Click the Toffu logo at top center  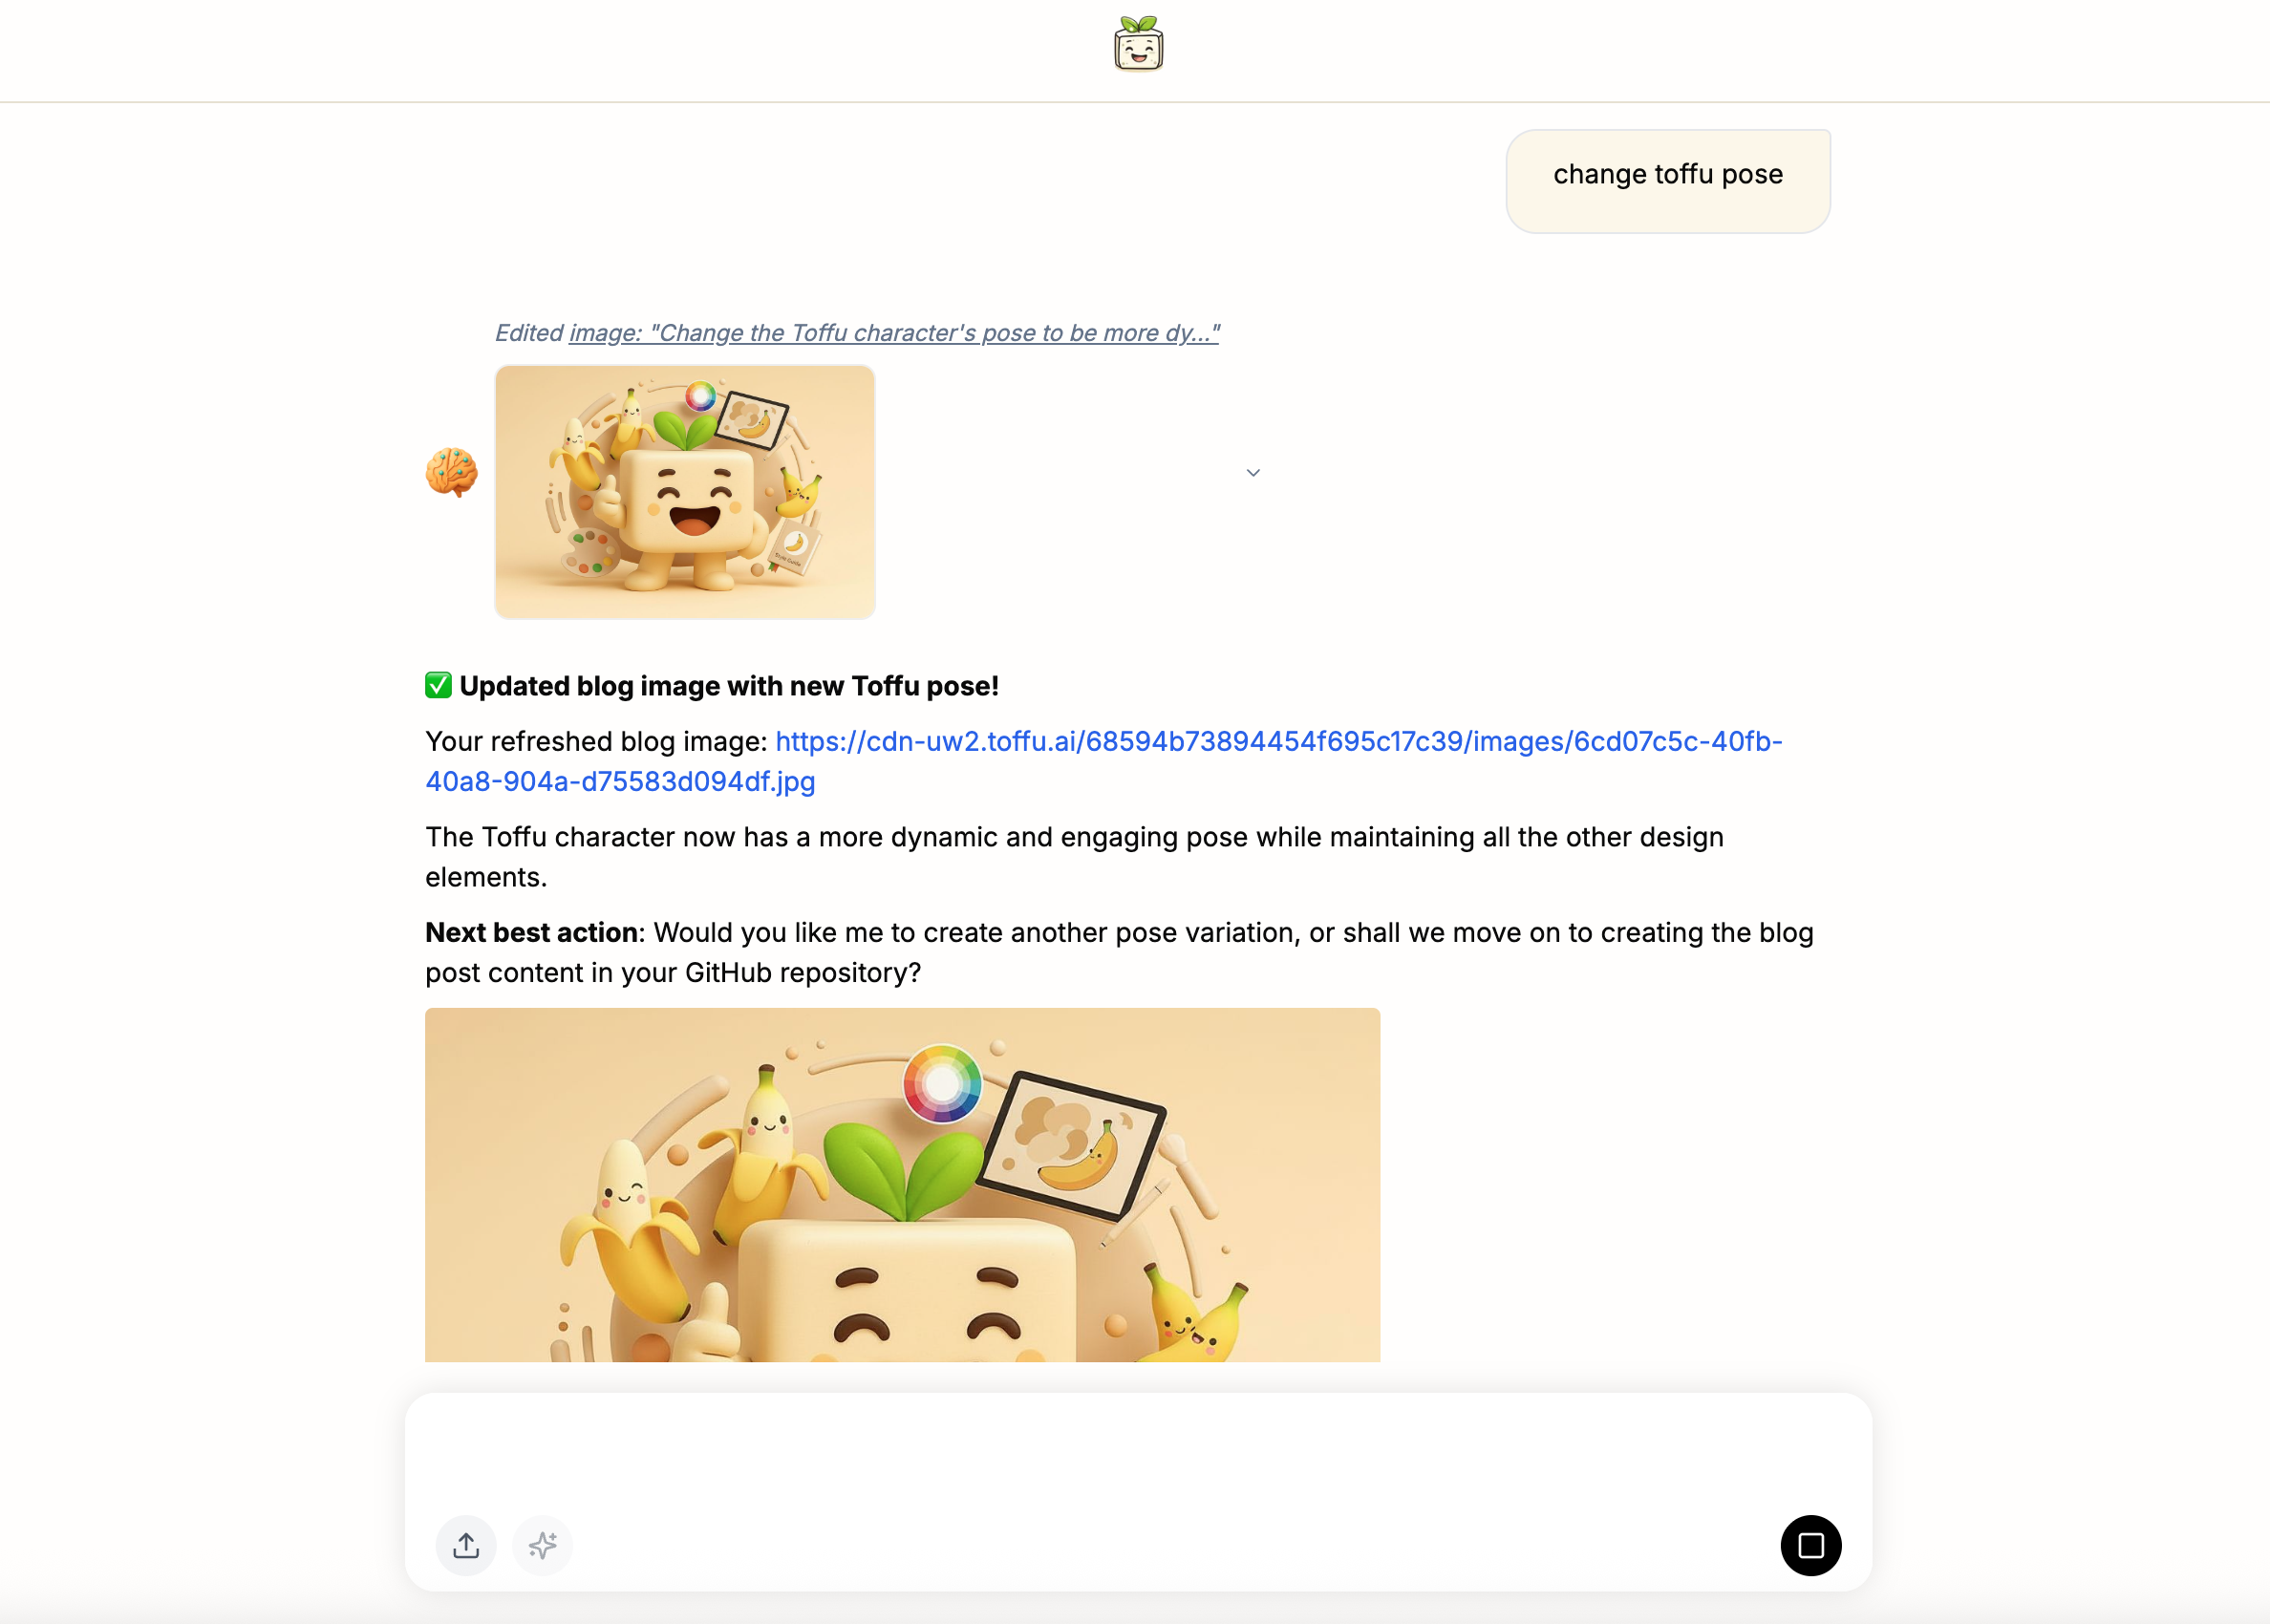[x=1138, y=44]
